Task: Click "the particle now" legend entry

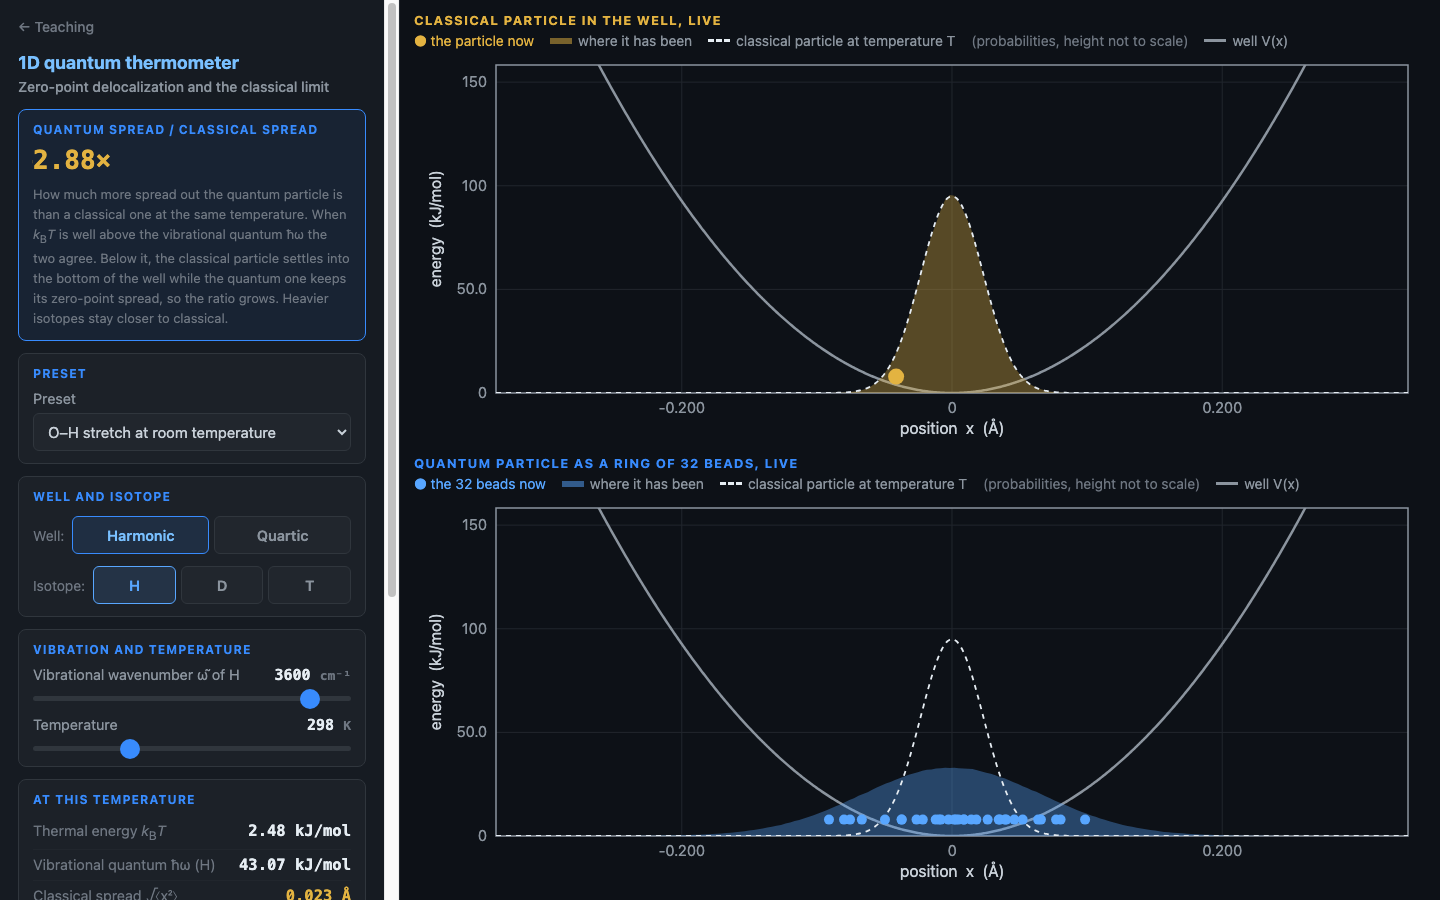Action: [474, 41]
